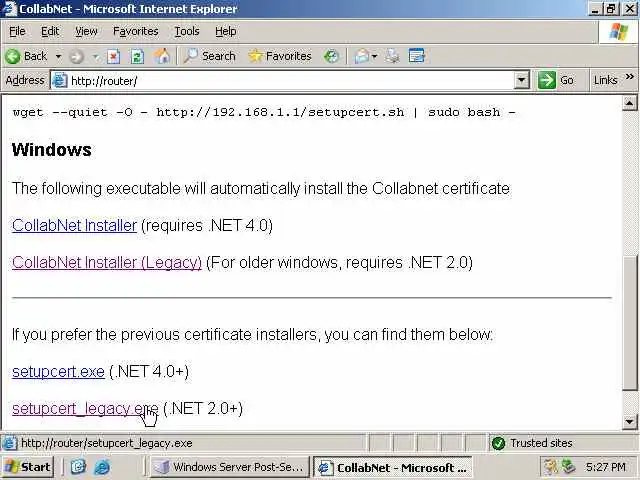
Task: Download the setupcert_legacy.exe link
Action: [x=85, y=408]
